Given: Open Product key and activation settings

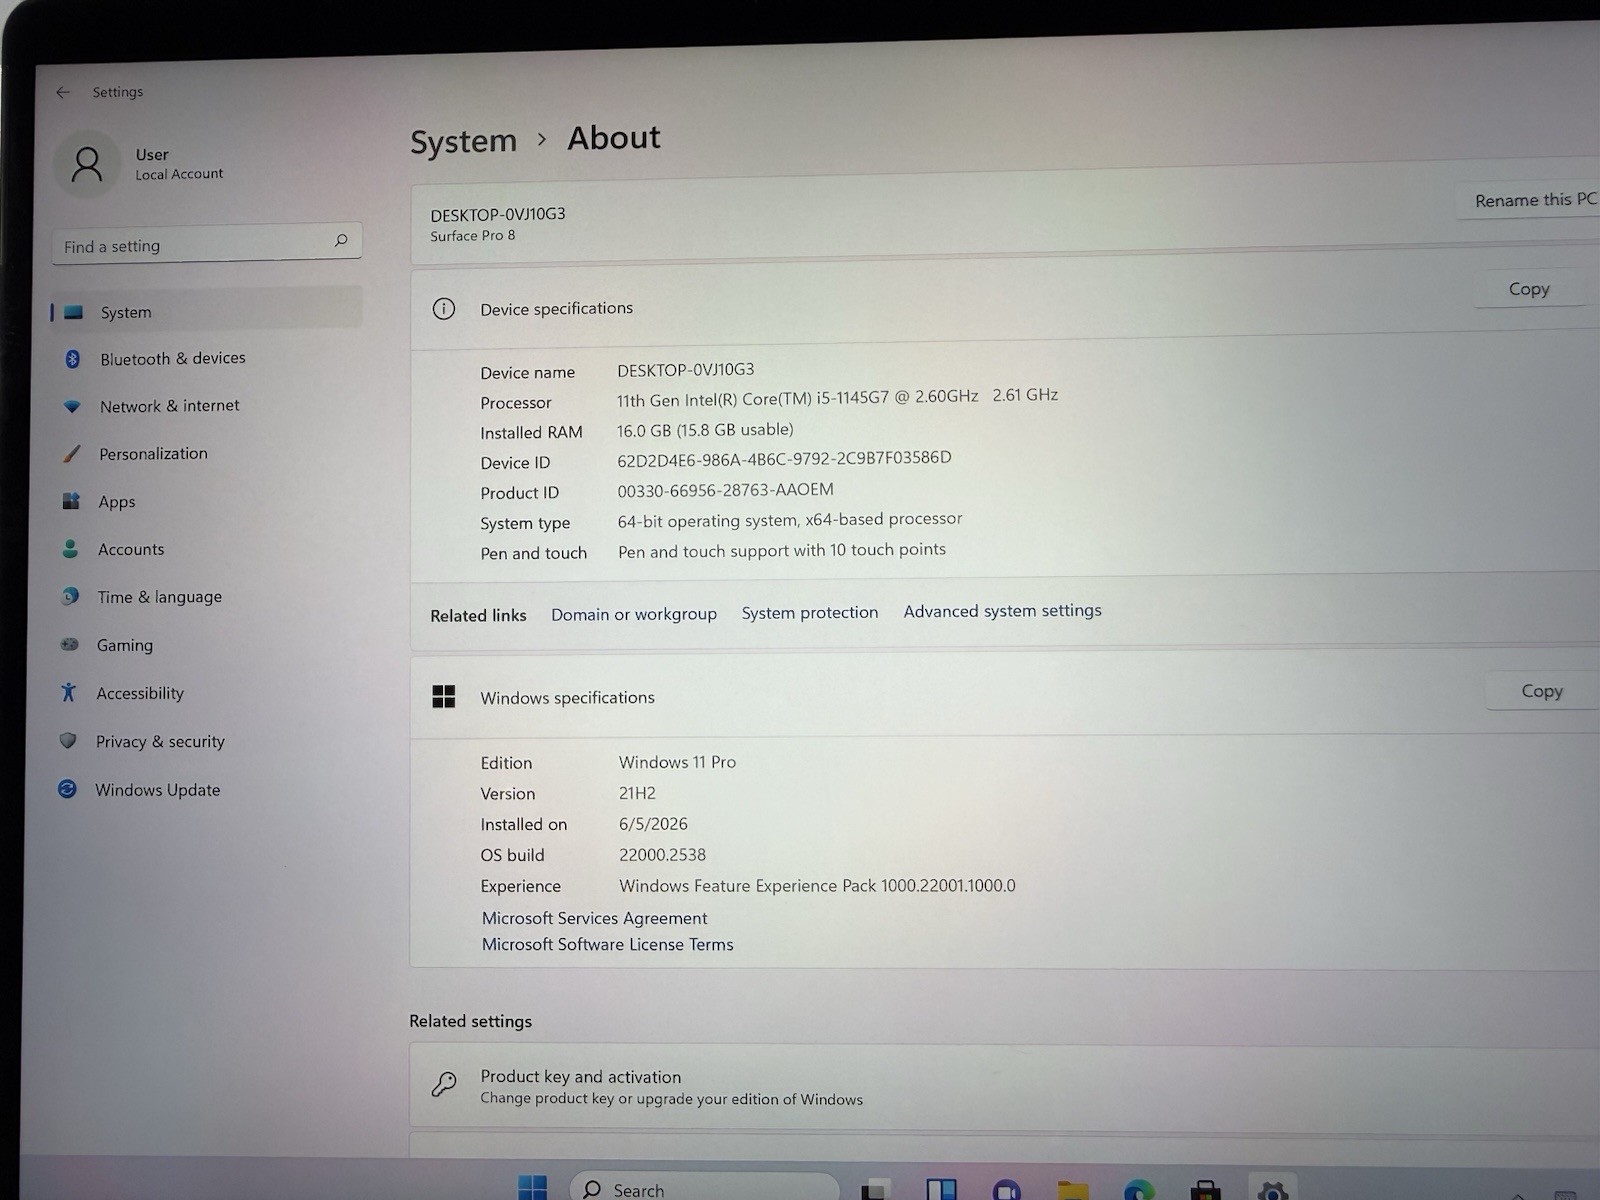Looking at the screenshot, I should point(1004,1087).
